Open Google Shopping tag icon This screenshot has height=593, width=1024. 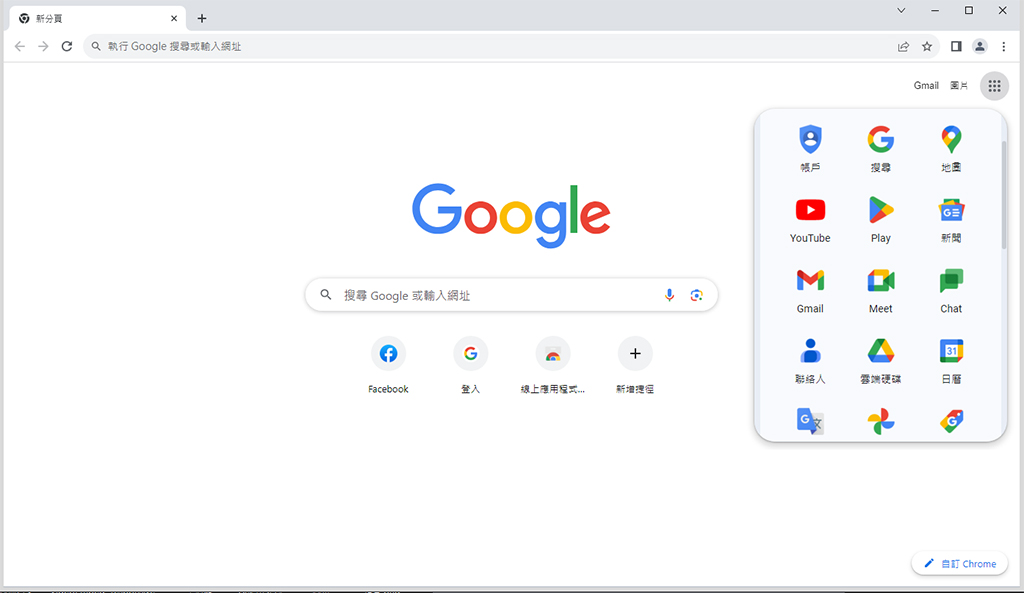951,421
